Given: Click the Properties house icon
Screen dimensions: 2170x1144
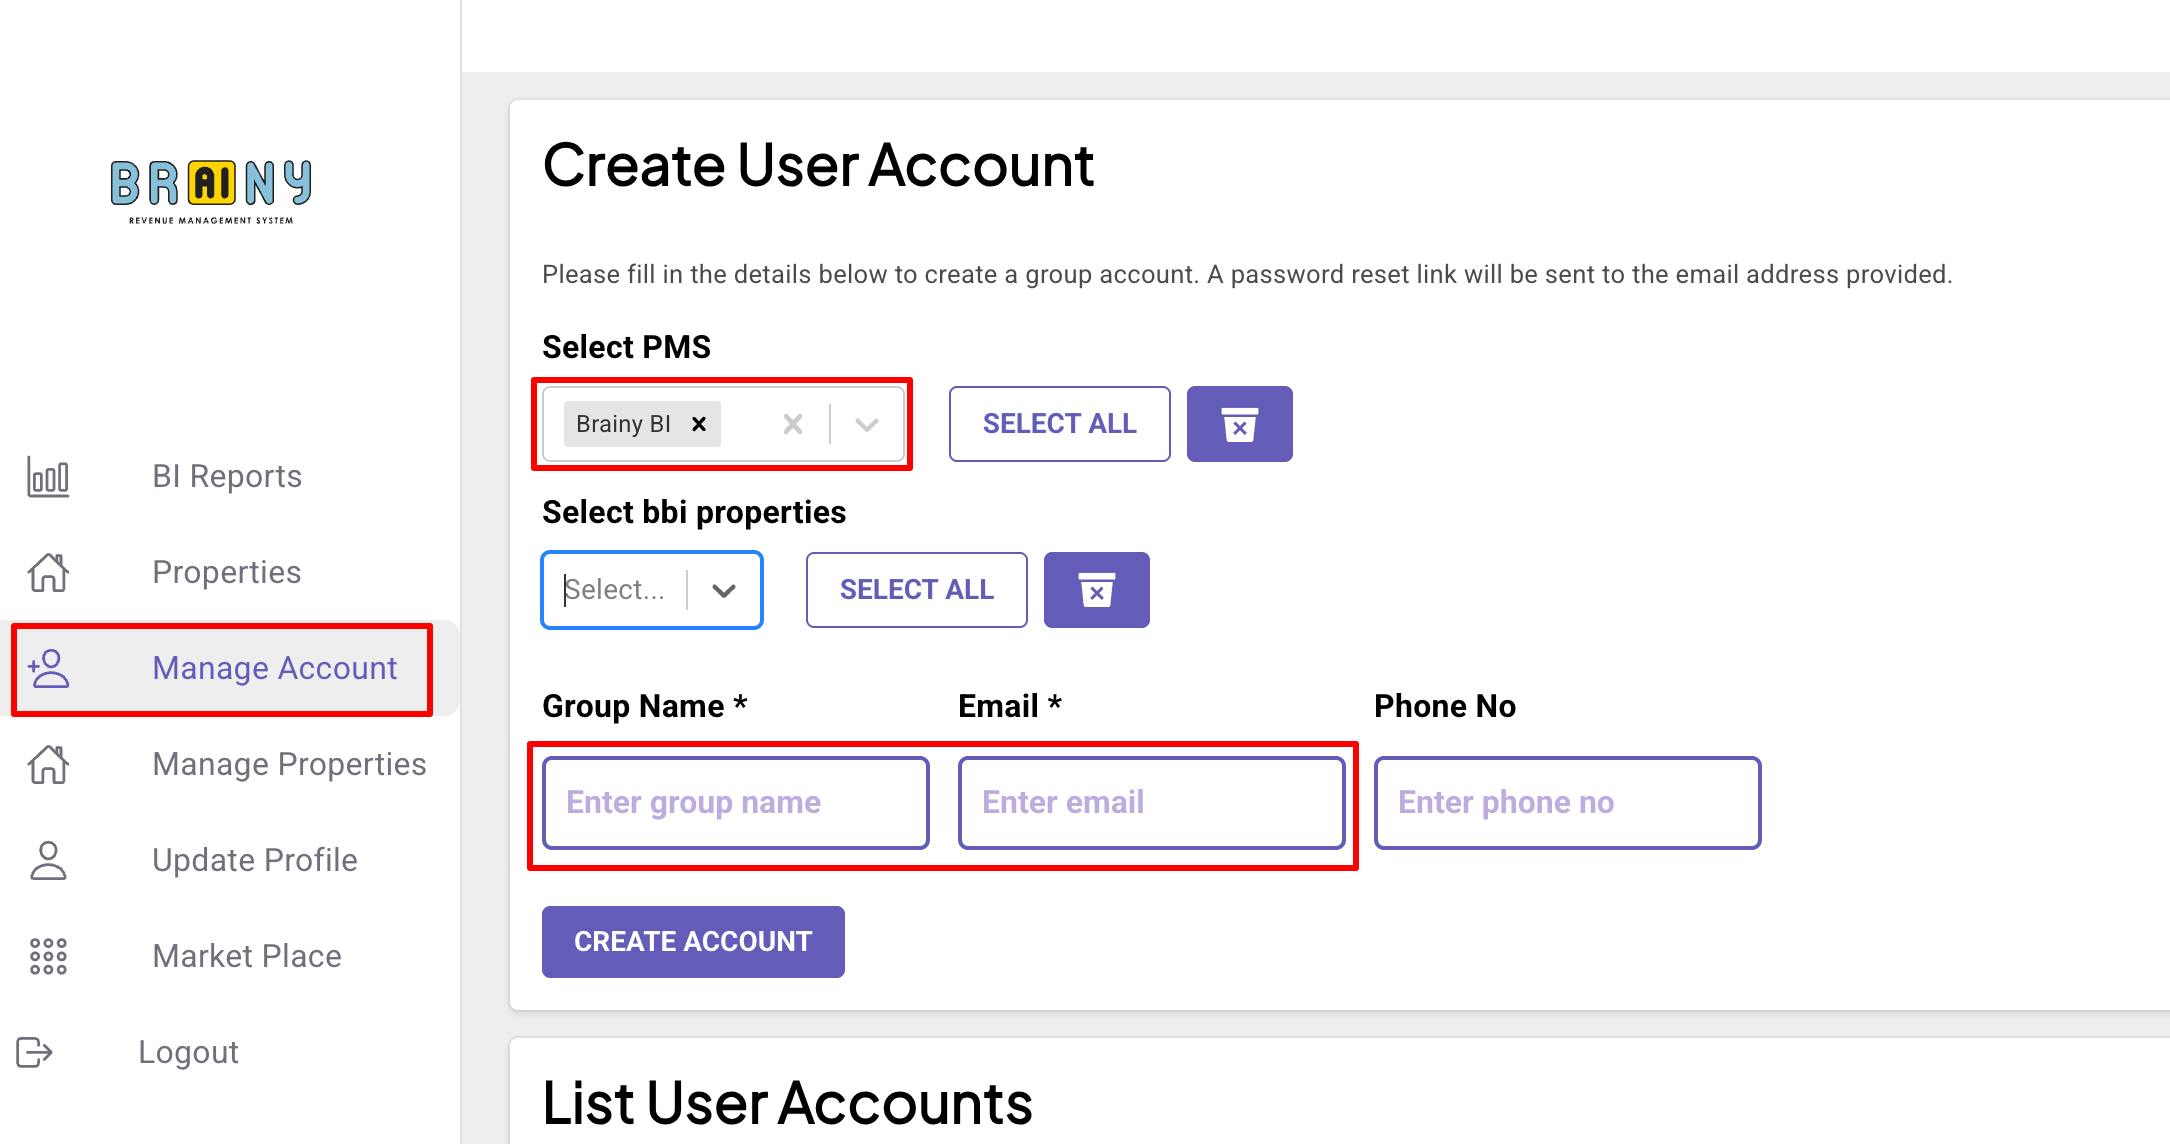Looking at the screenshot, I should (x=48, y=572).
